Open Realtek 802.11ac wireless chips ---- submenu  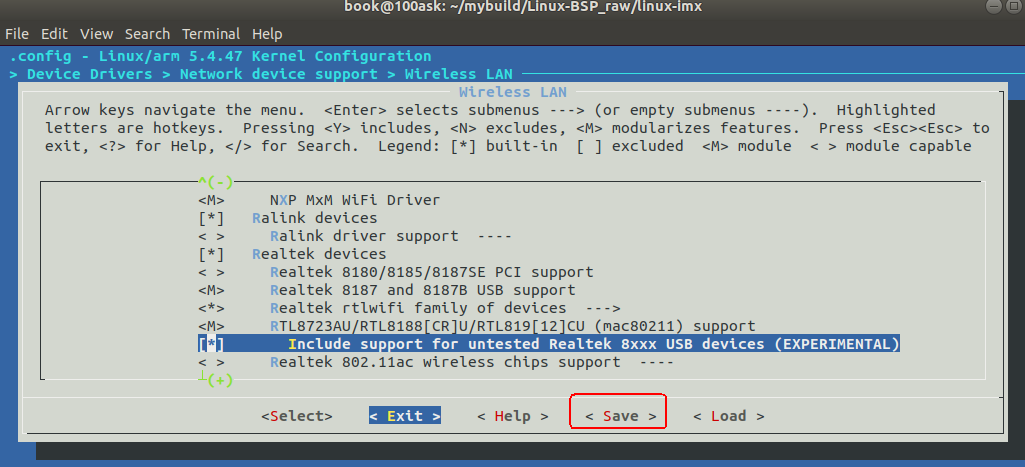coord(656,362)
